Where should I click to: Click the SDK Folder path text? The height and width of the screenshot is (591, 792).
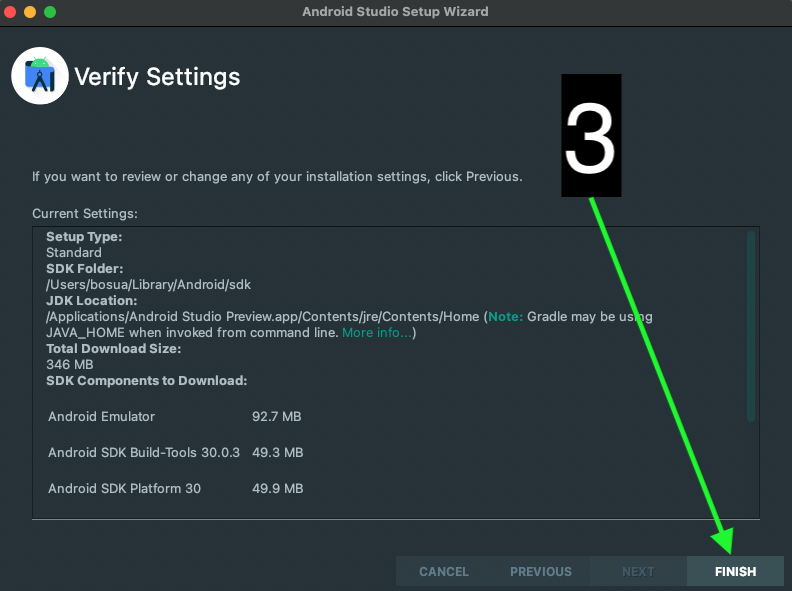click(x=148, y=285)
